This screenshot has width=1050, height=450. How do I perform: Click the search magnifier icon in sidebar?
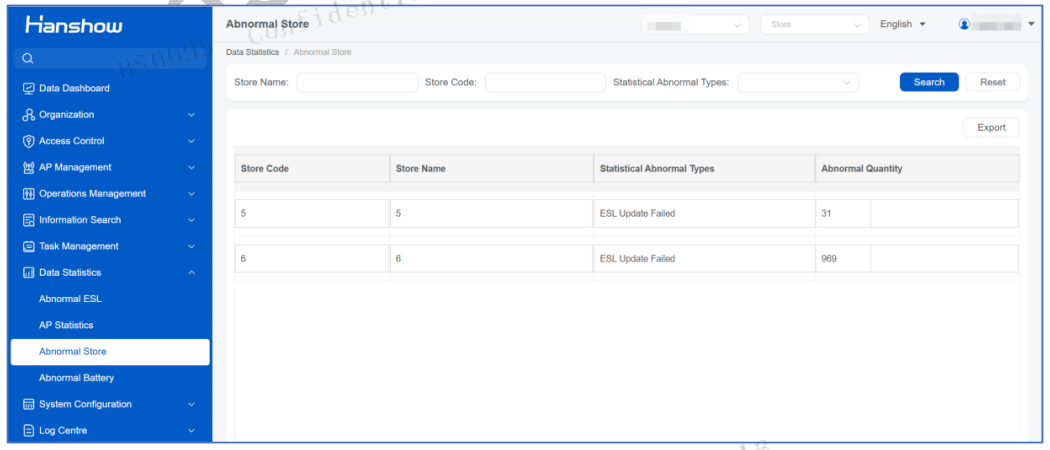point(27,58)
